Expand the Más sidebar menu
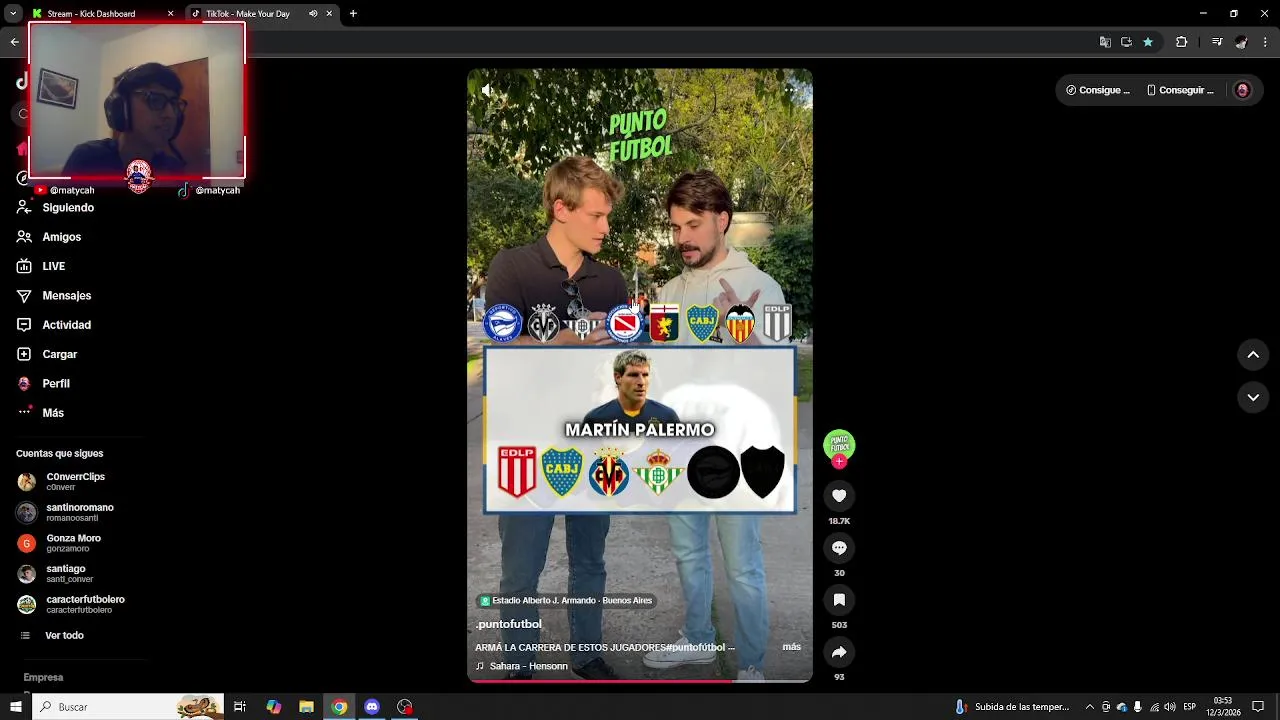The height and width of the screenshot is (720, 1280). (x=41, y=413)
